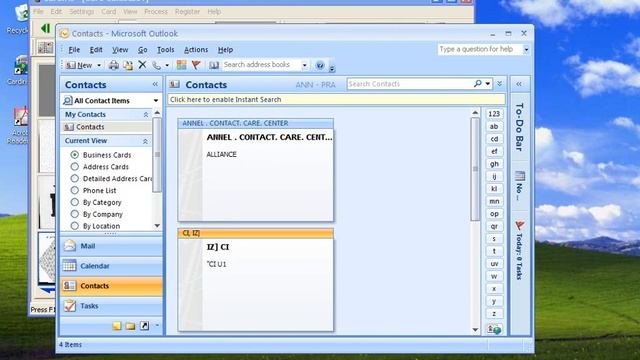640x360 pixels.
Task: Jump to contacts starting with 123
Action: (494, 114)
